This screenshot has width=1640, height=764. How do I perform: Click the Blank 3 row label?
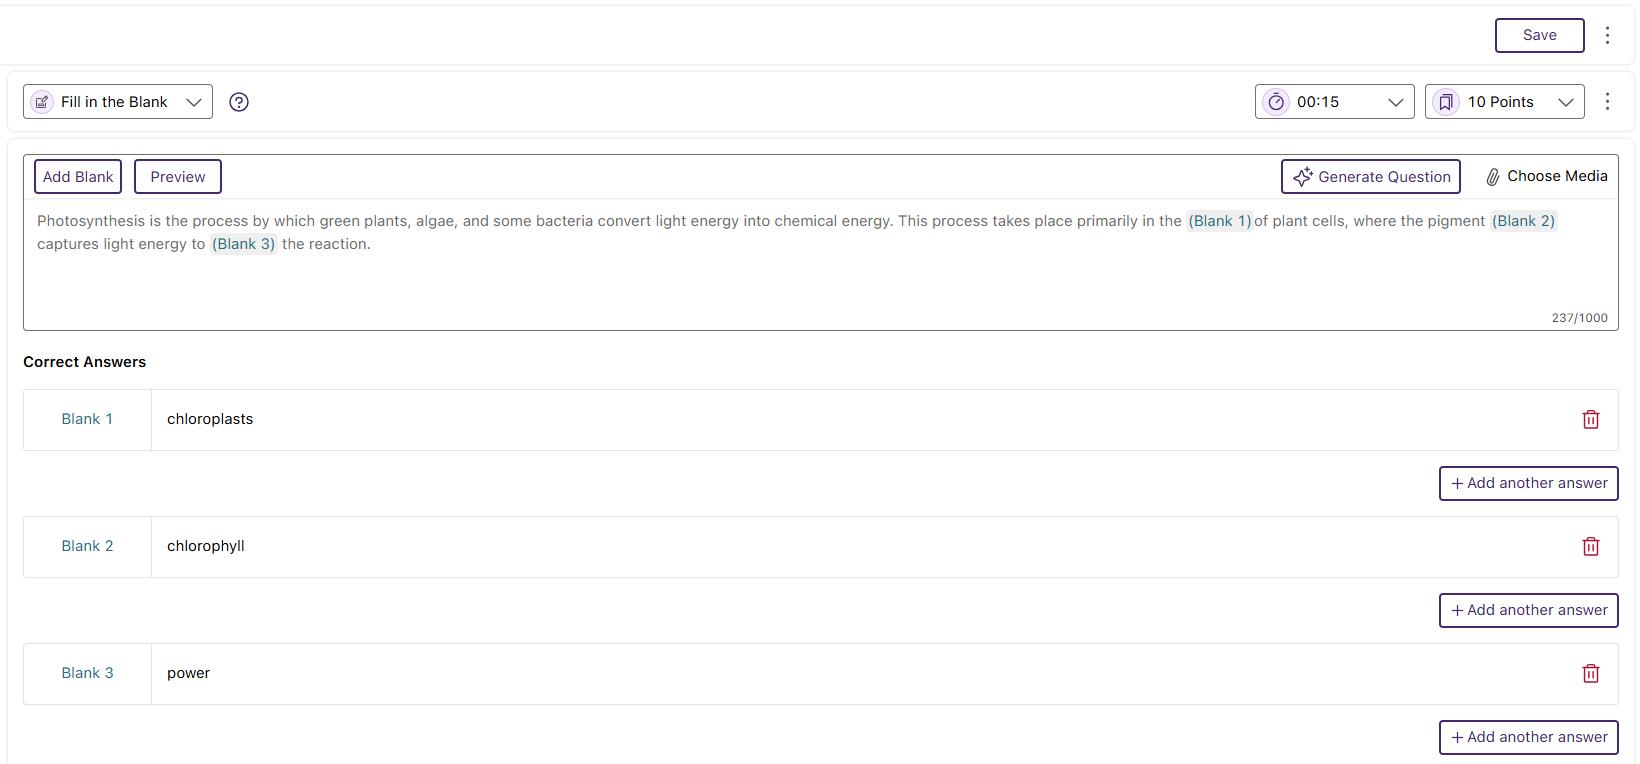tap(87, 673)
